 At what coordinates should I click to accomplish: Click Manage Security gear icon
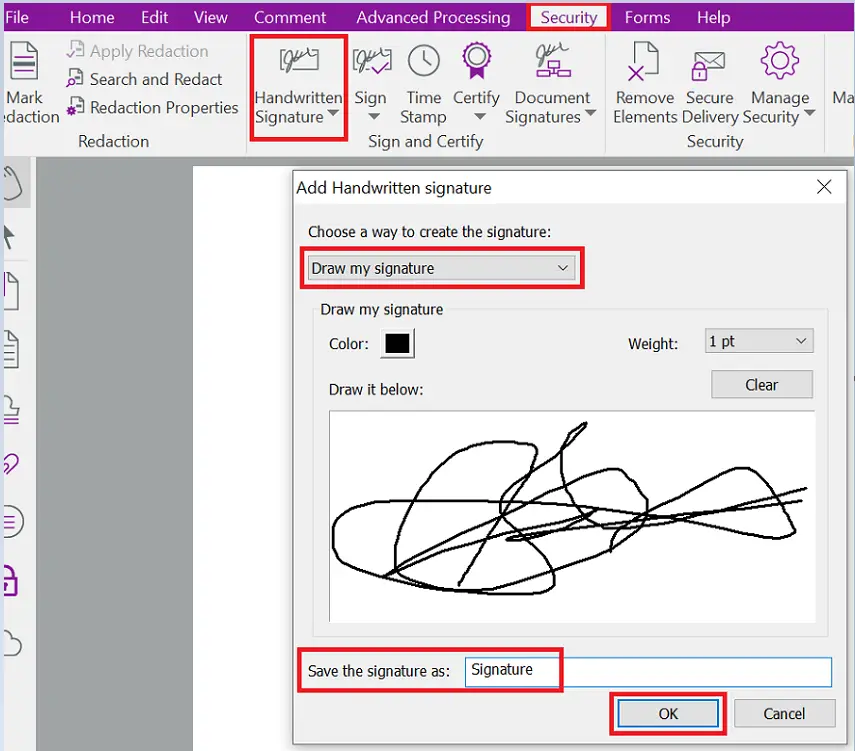click(780, 60)
